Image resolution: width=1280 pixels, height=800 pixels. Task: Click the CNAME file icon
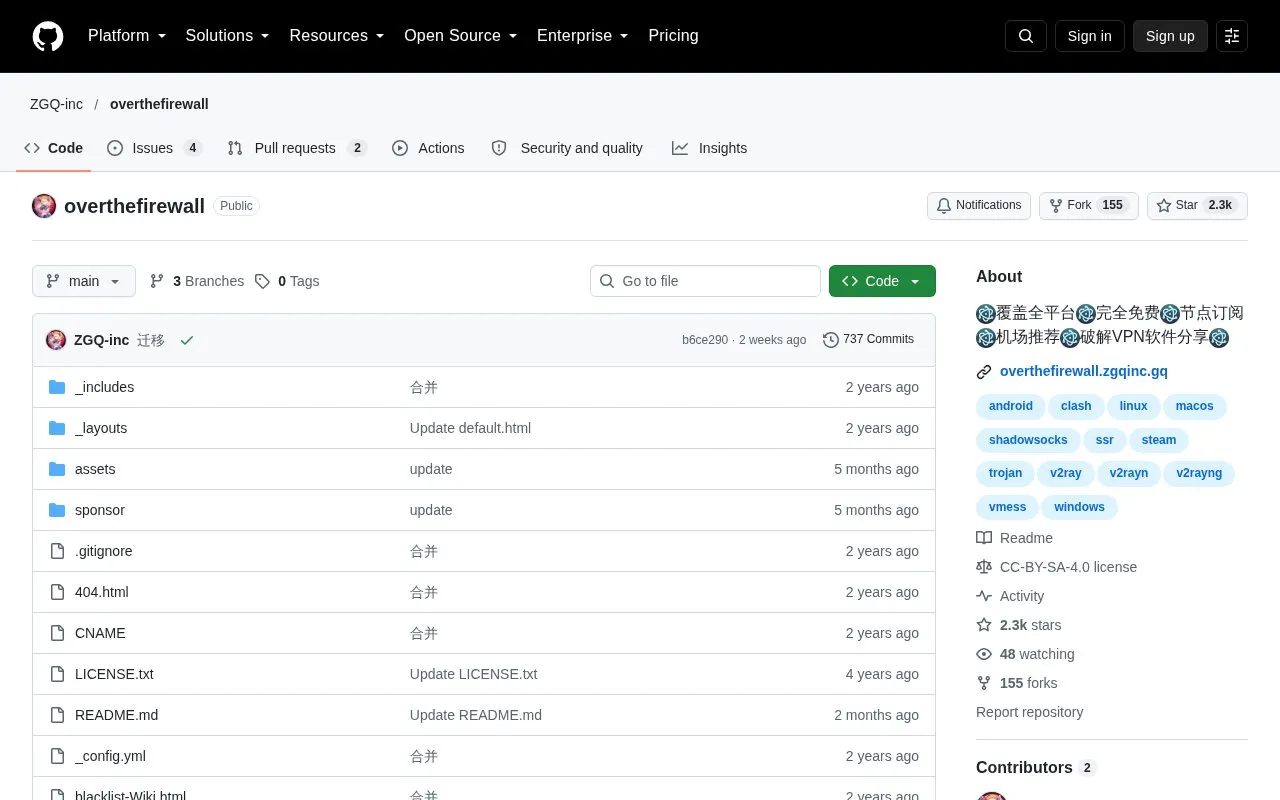[57, 633]
